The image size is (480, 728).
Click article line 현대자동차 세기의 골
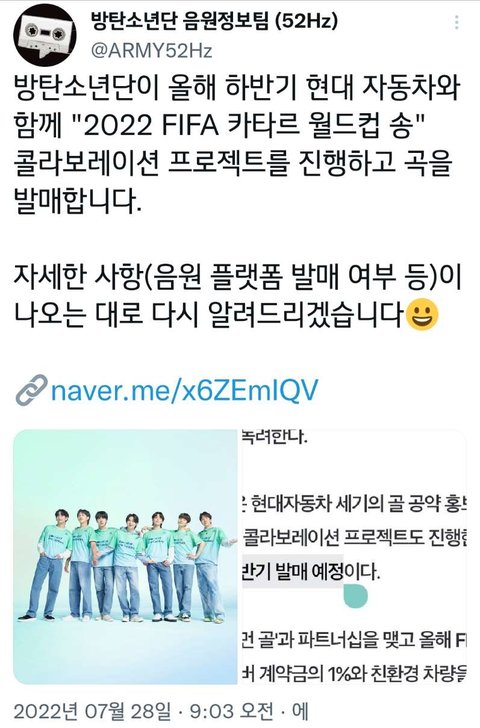click(x=354, y=505)
